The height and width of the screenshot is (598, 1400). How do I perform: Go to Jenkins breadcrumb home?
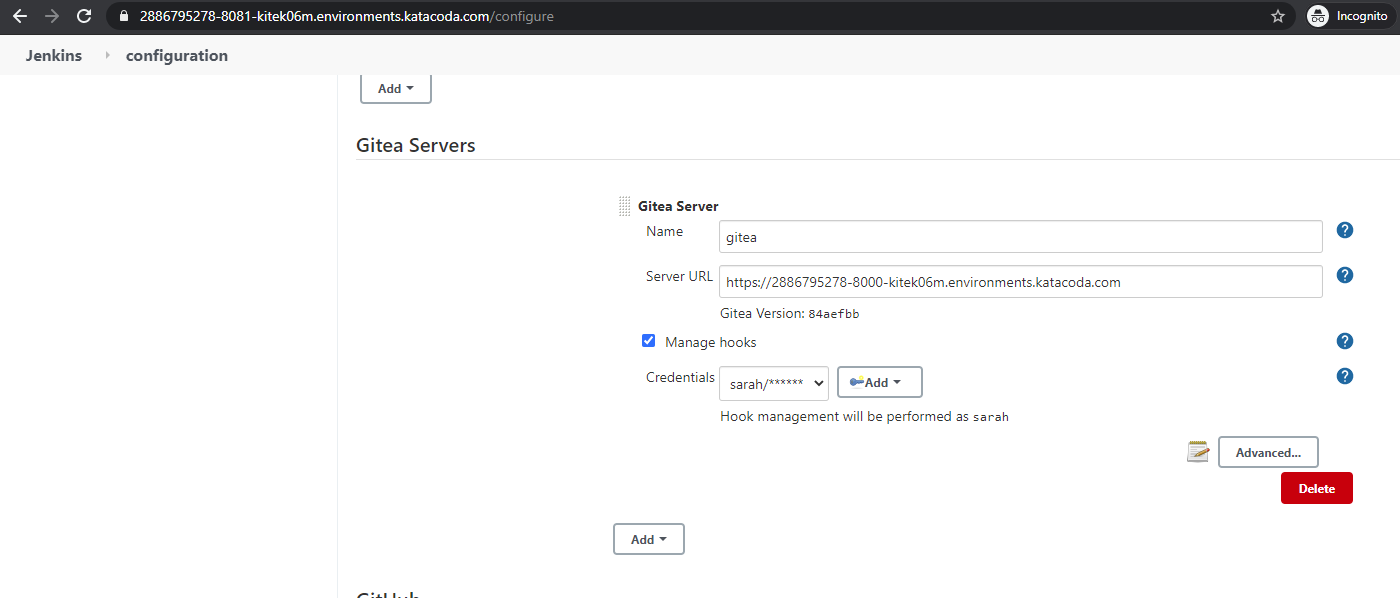[54, 56]
